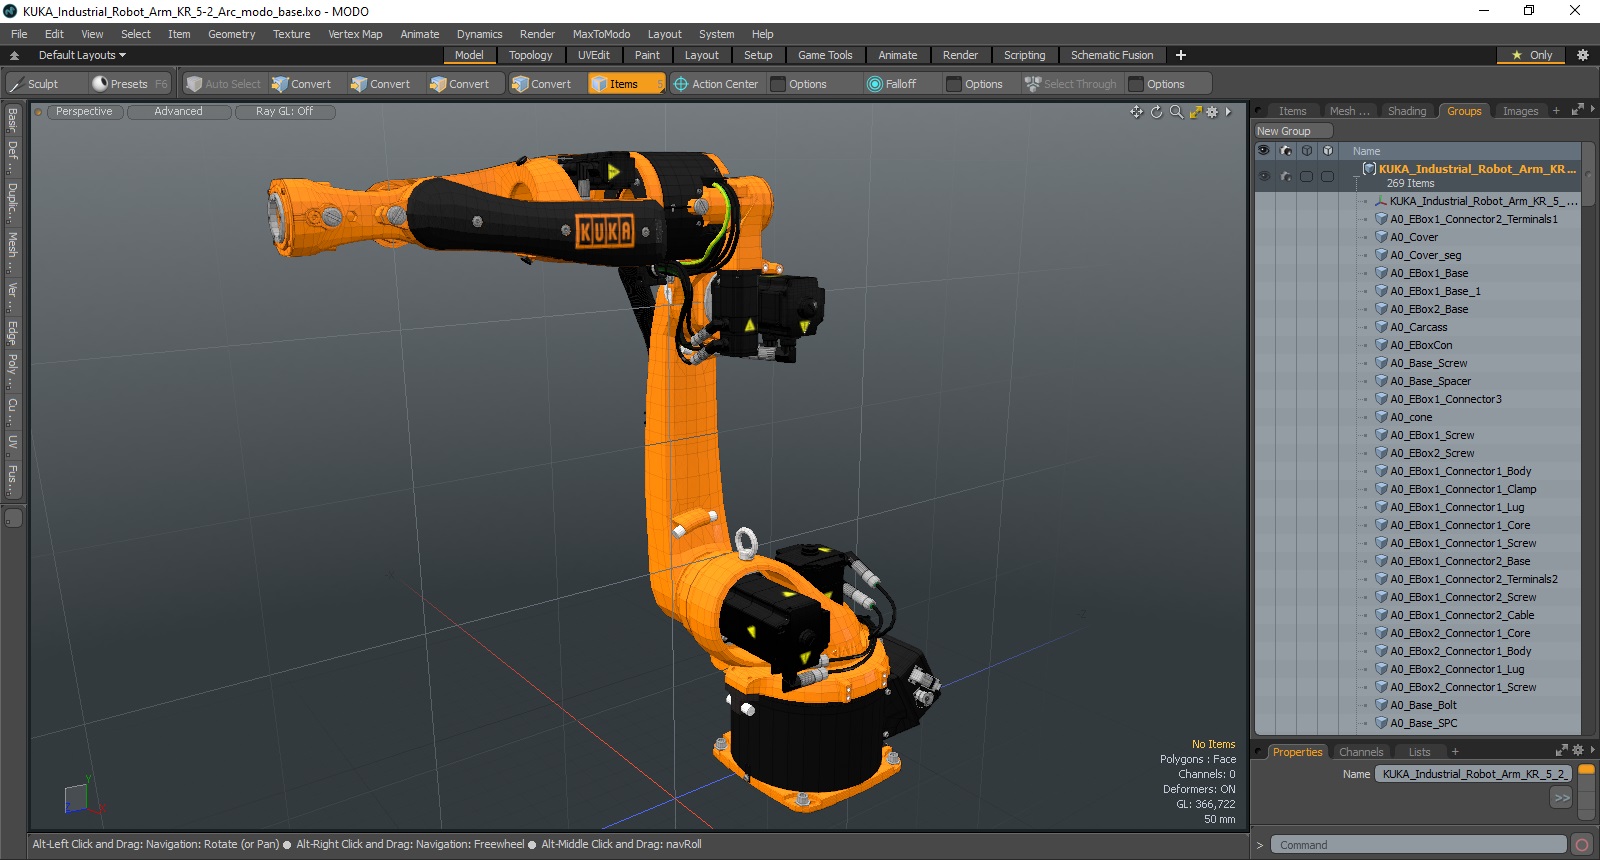Add new layout tab with plus
This screenshot has height=860, width=1600.
pos(1181,55)
